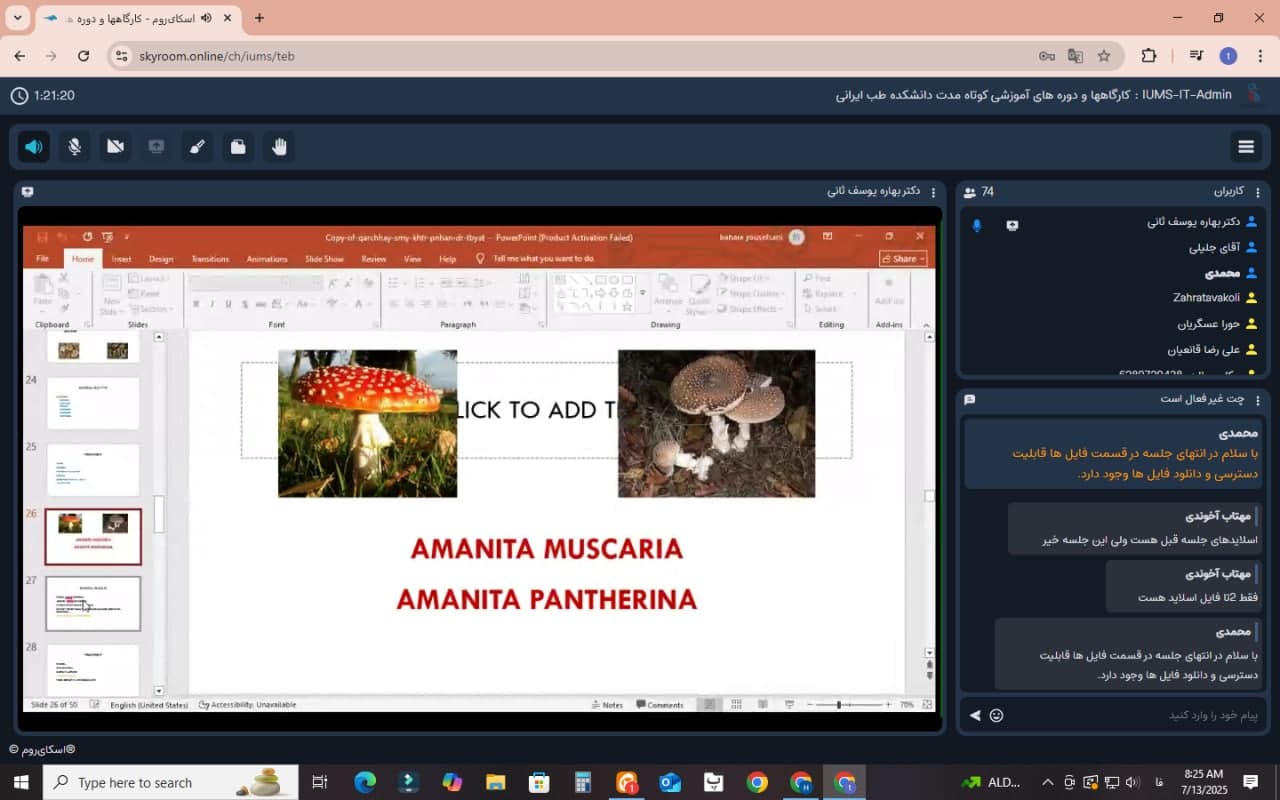Open a new browser tab
Screen dimensions: 1280x800
pyautogui.click(x=259, y=18)
